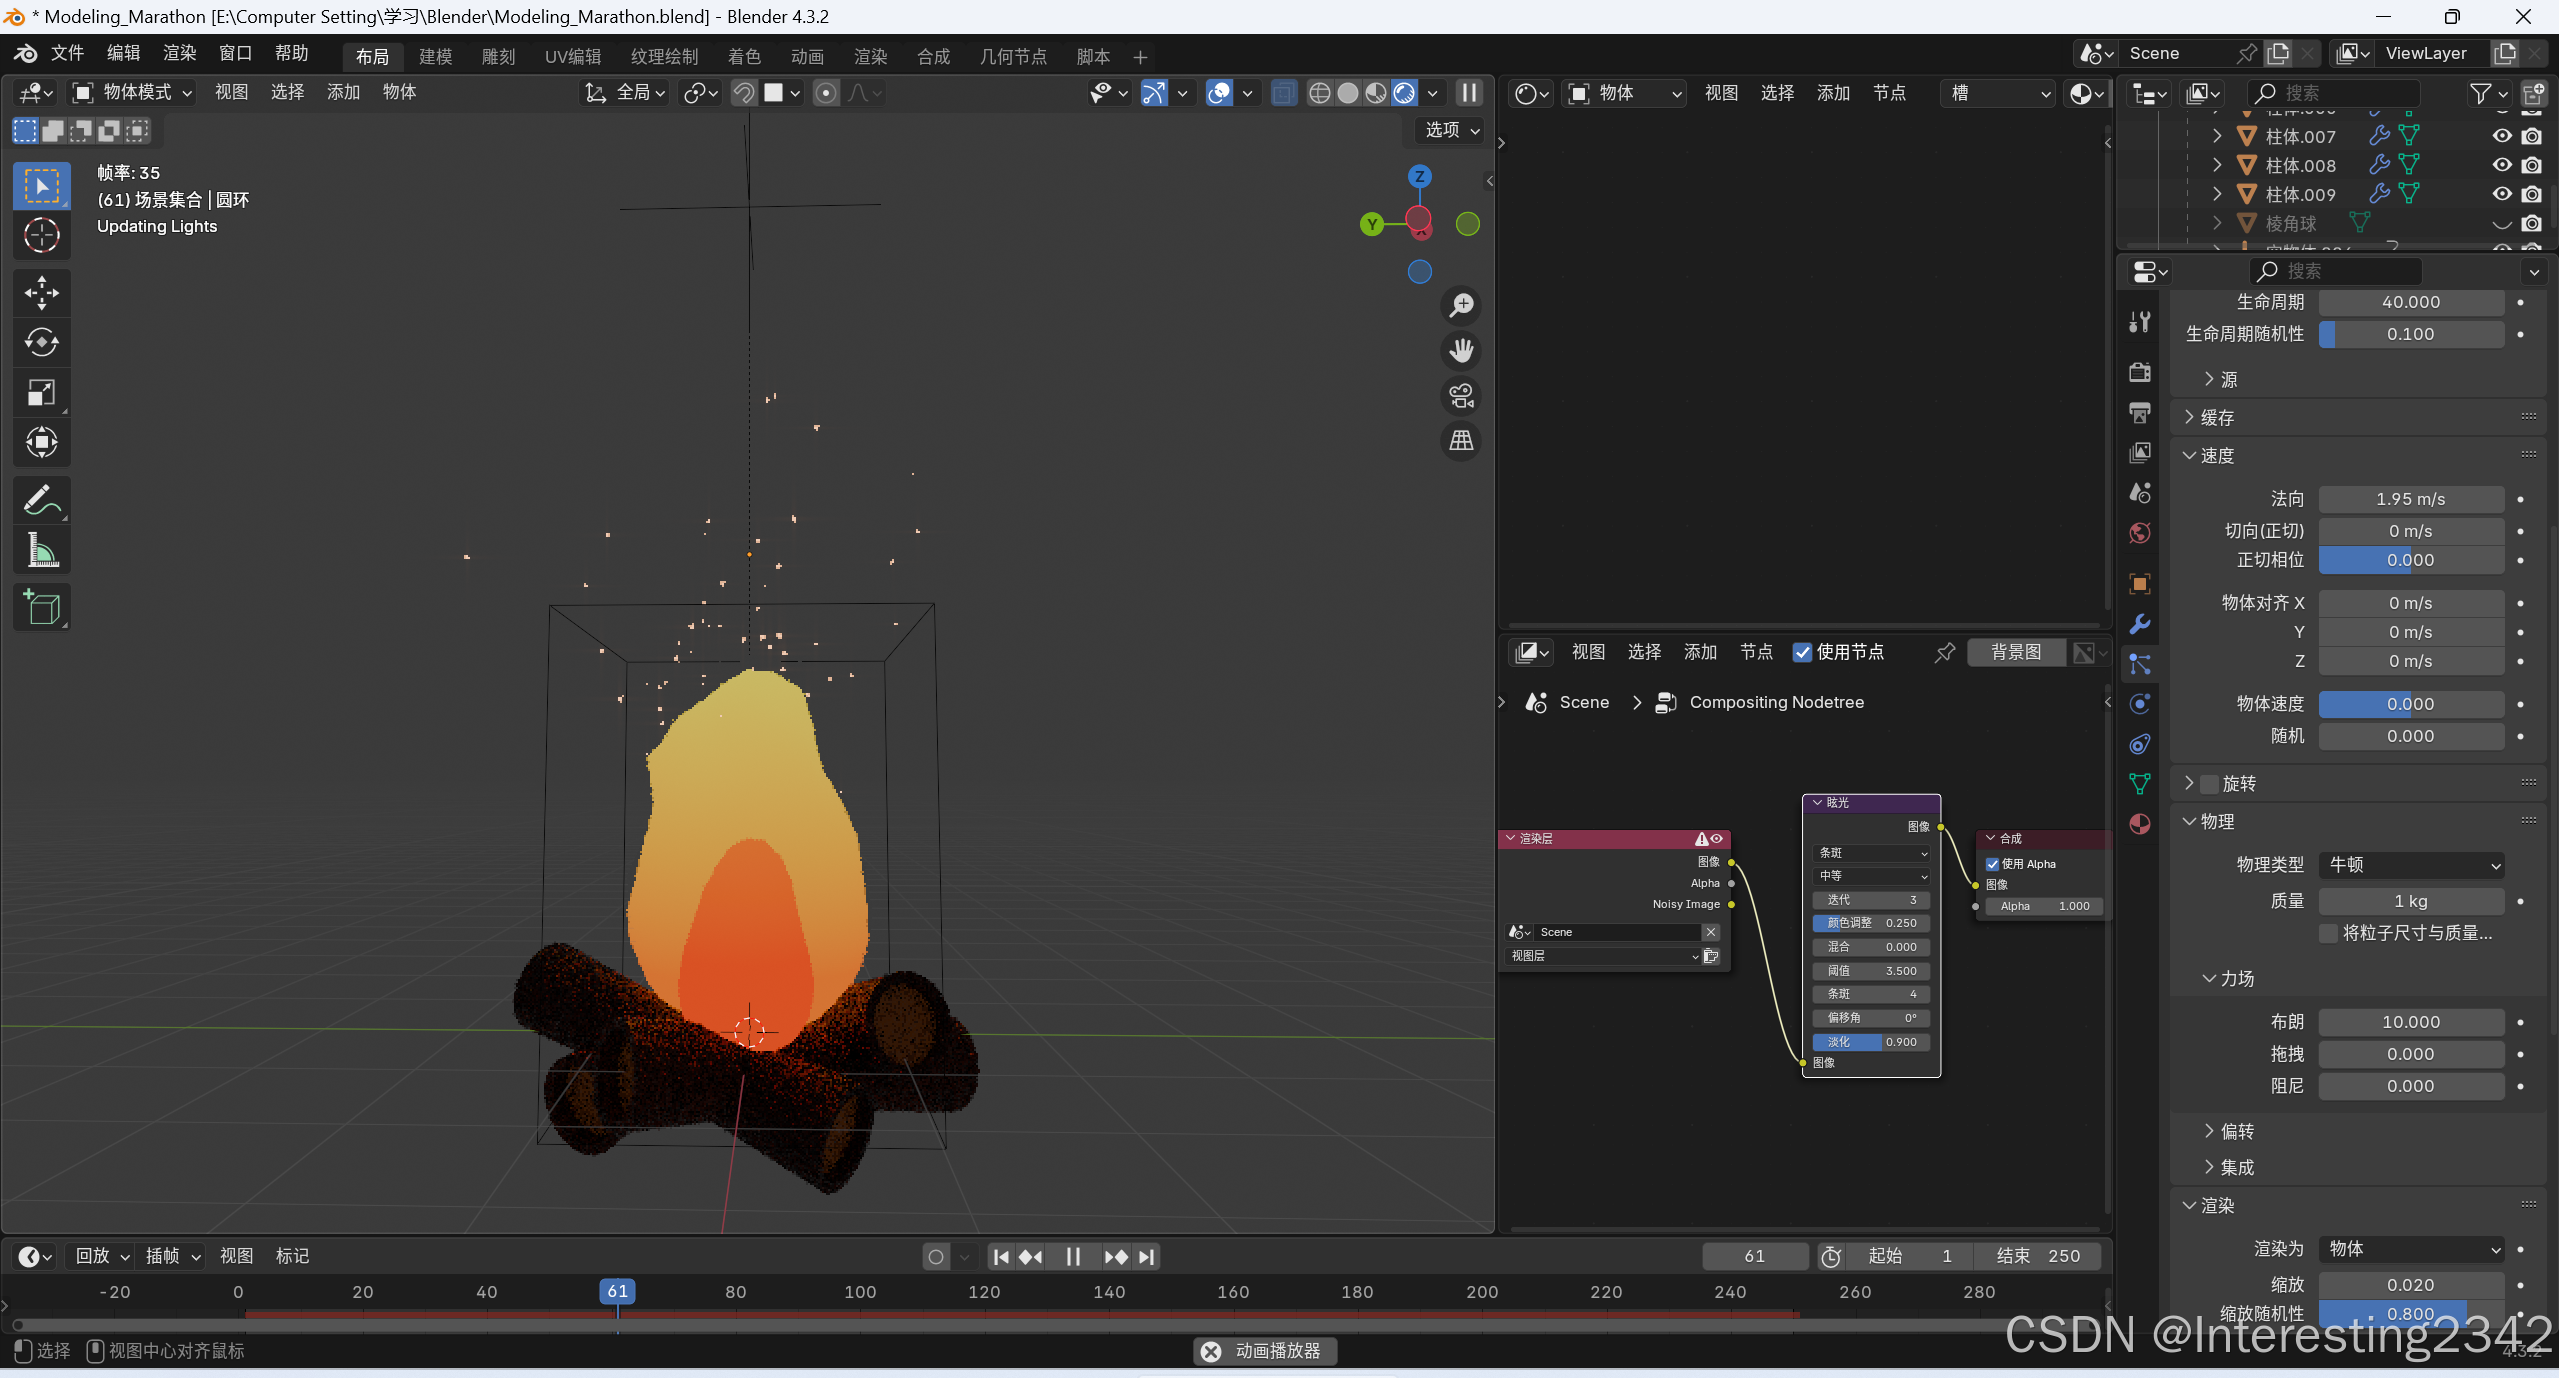
Task: Select the Measure tool
Action: pyautogui.click(x=41, y=550)
